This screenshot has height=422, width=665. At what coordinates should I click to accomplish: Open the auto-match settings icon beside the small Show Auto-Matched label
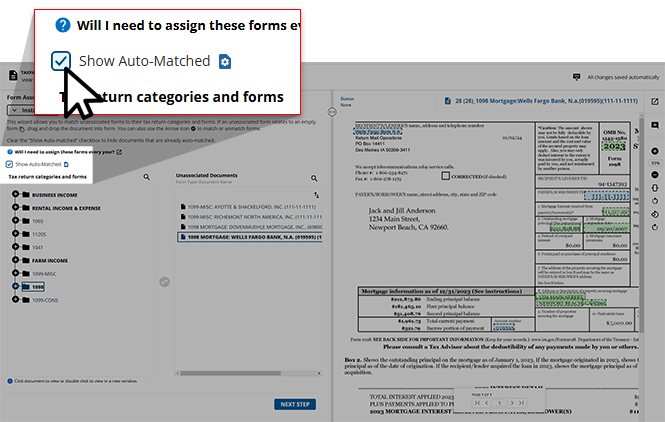66,164
